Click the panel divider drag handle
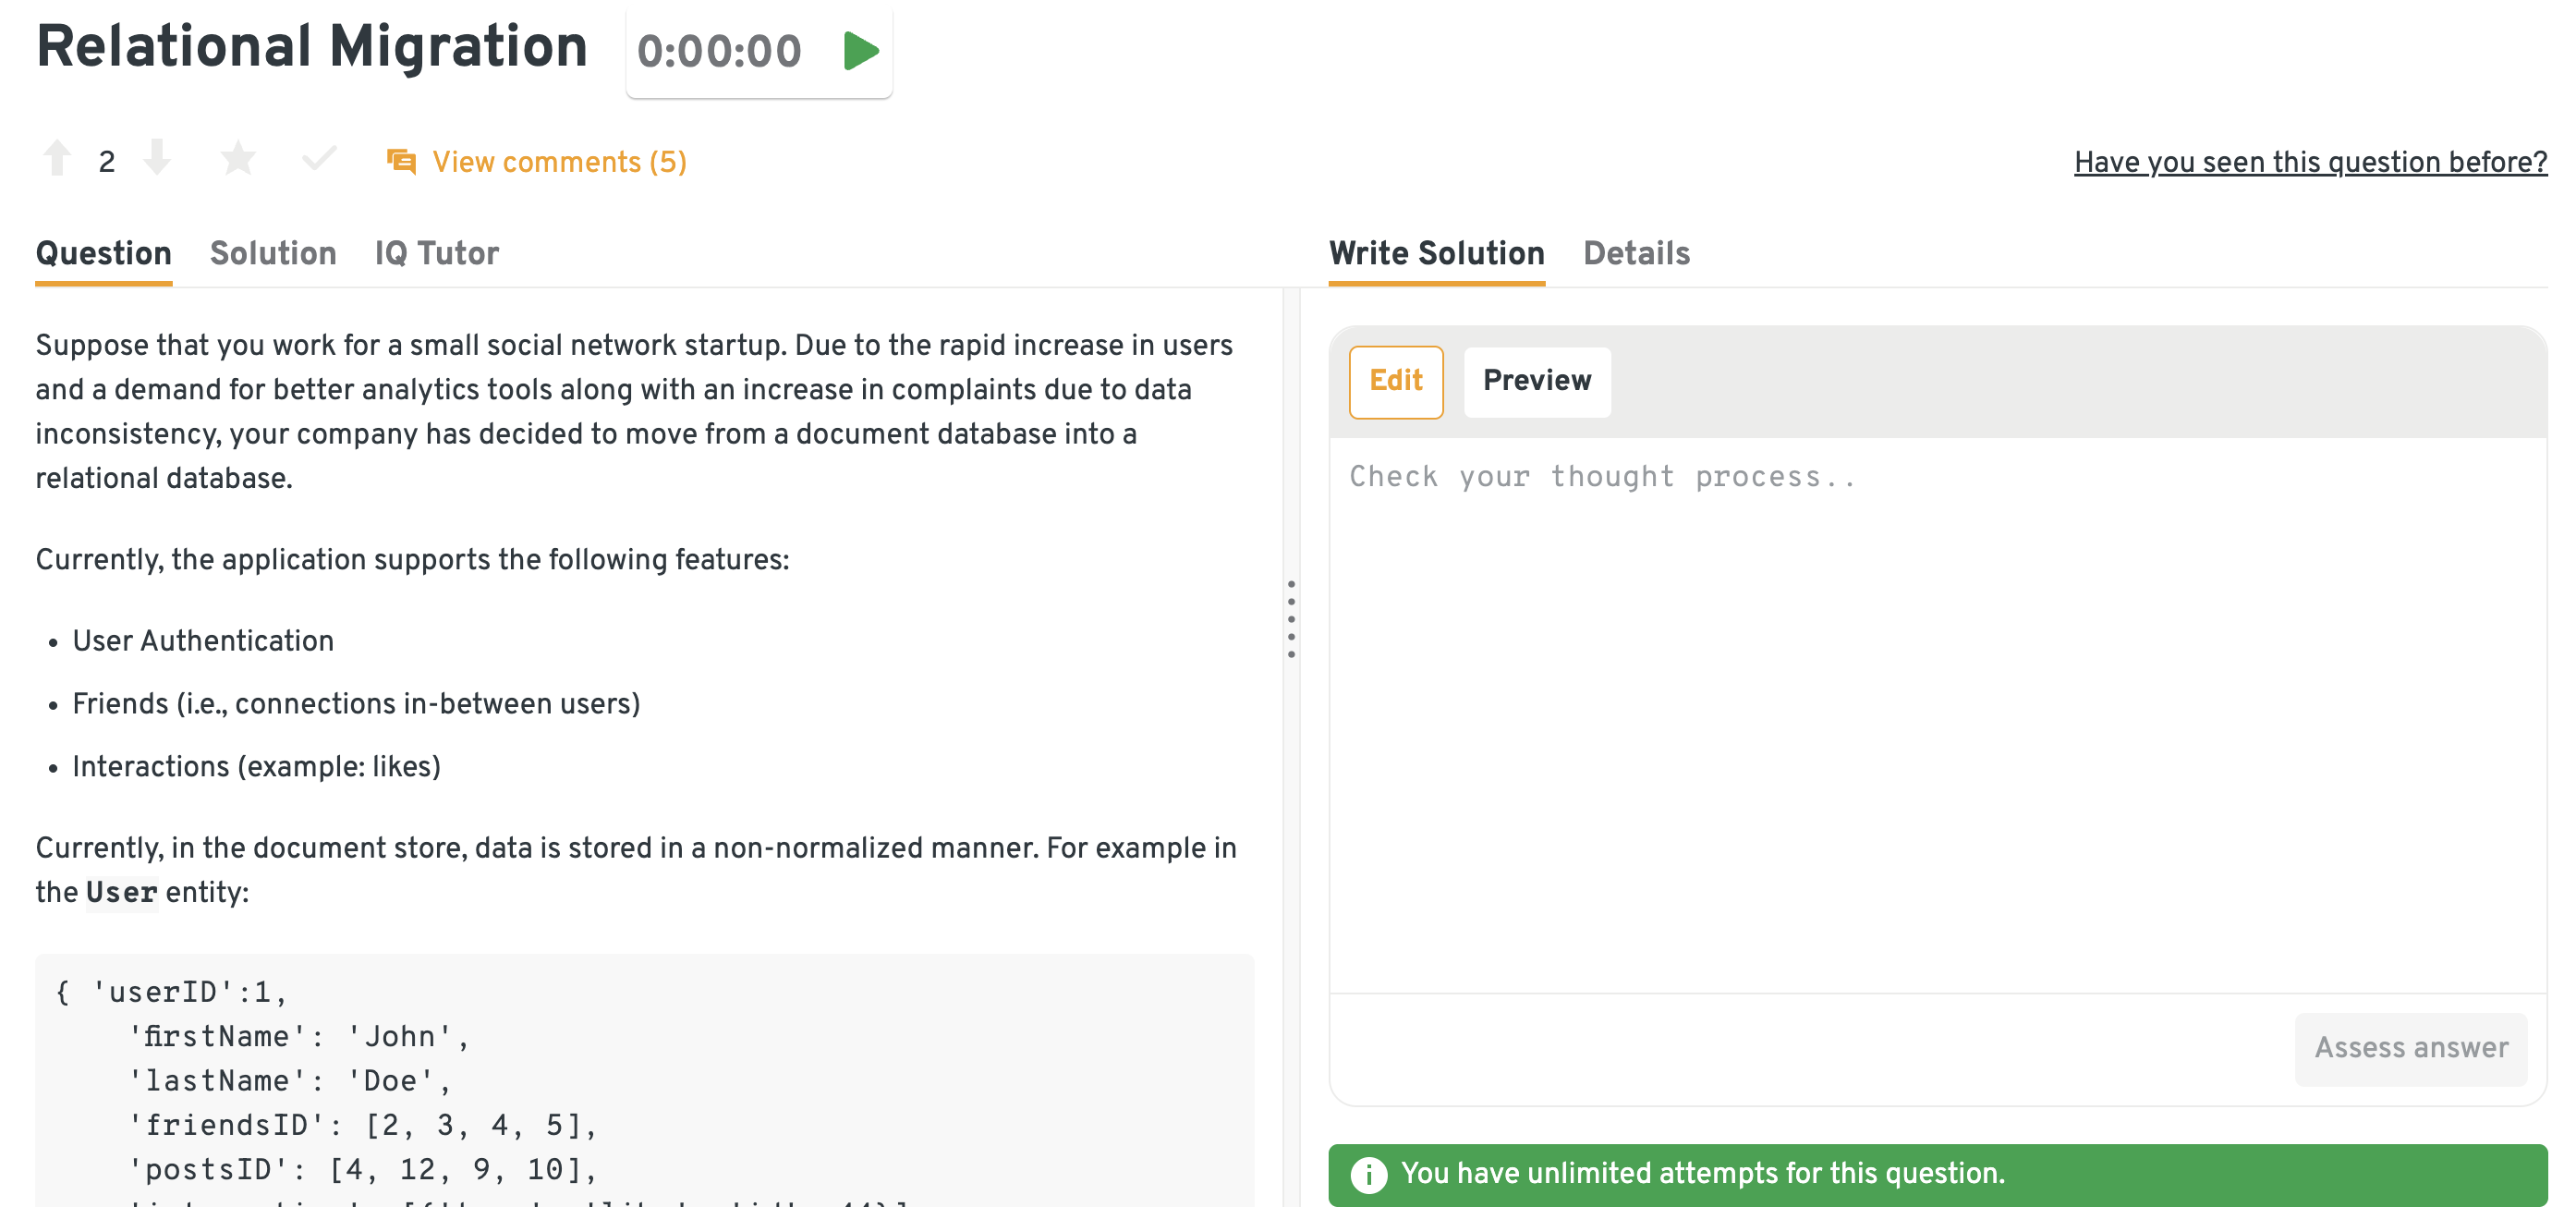This screenshot has width=2576, height=1207. tap(1291, 619)
